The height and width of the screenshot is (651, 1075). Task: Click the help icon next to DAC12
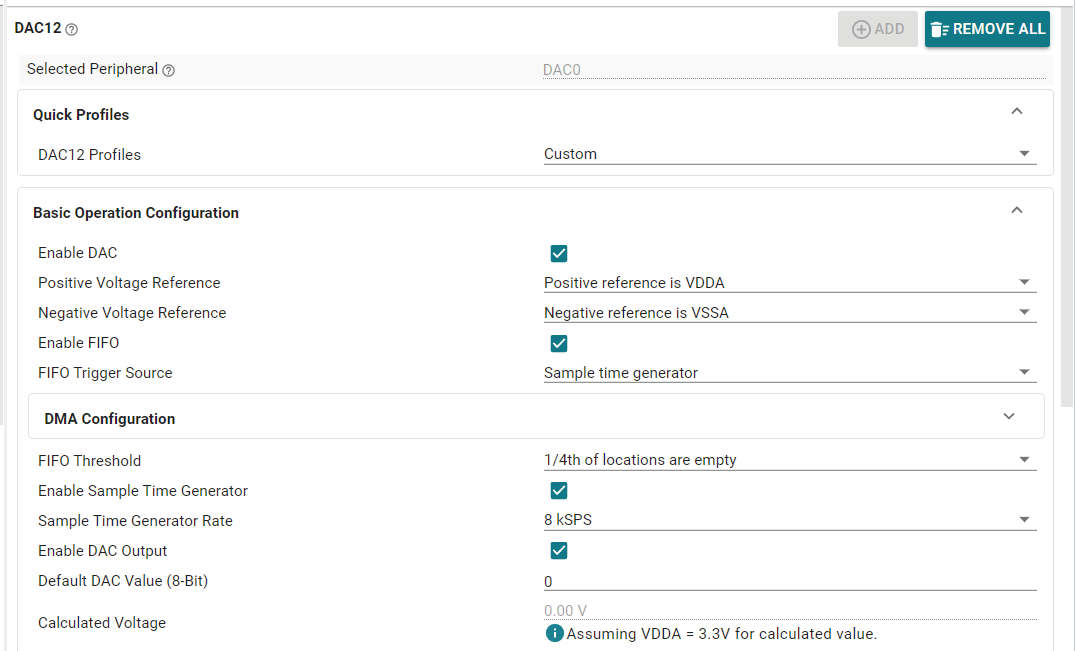[71, 30]
